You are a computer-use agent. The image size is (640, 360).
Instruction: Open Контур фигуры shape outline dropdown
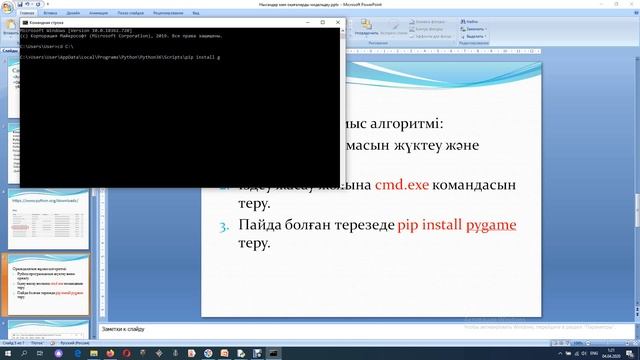(x=427, y=29)
